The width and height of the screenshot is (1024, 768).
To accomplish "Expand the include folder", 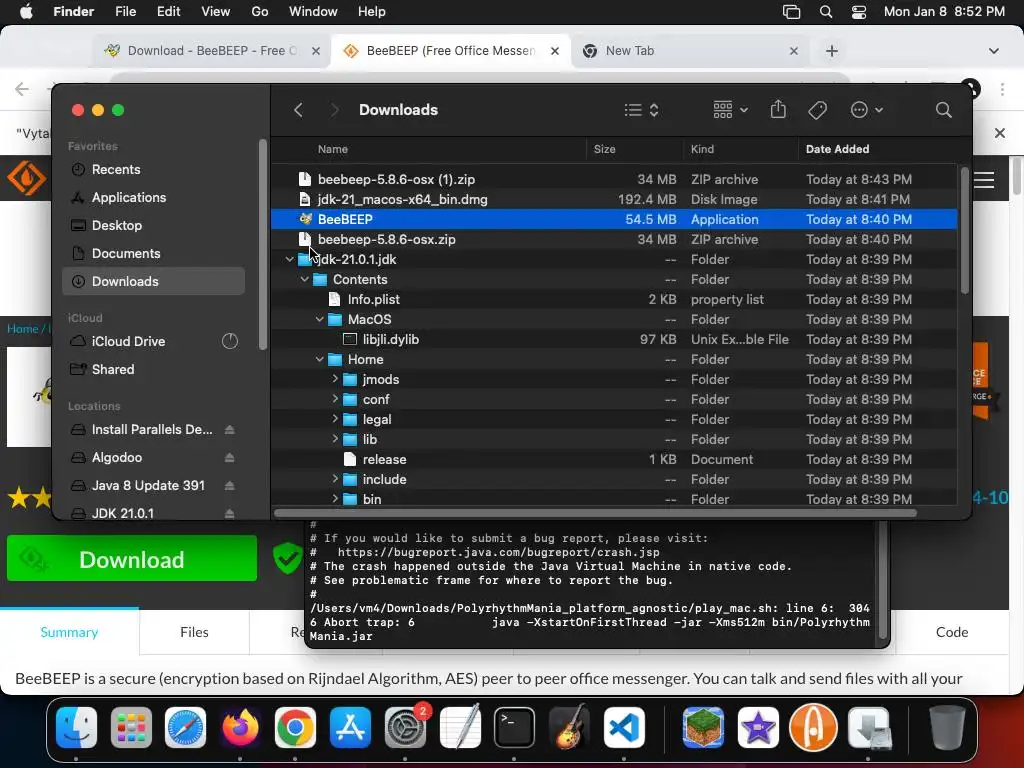I will coord(334,479).
